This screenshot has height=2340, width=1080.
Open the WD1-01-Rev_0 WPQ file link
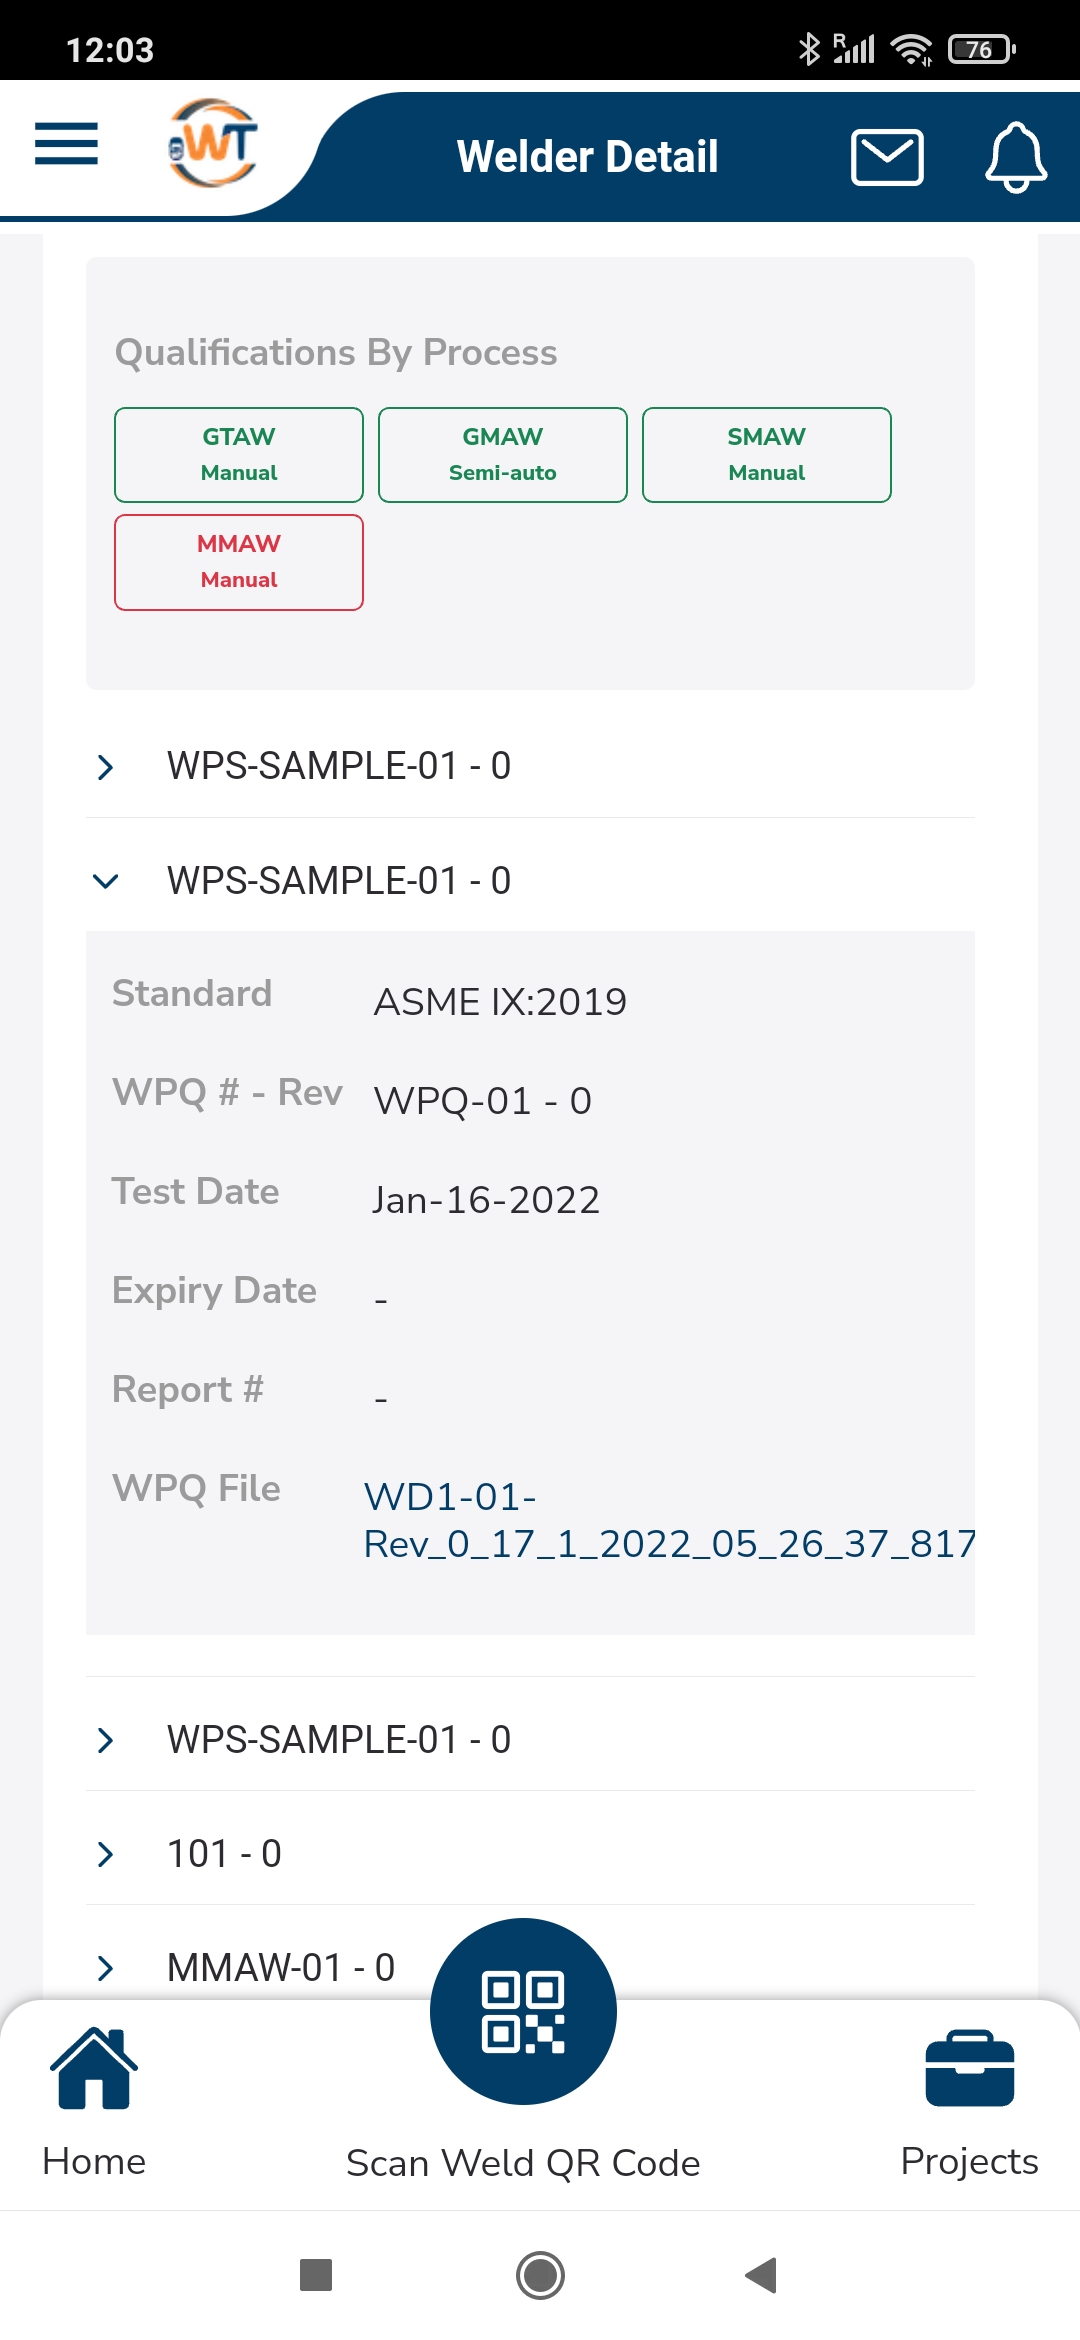[x=669, y=1520]
